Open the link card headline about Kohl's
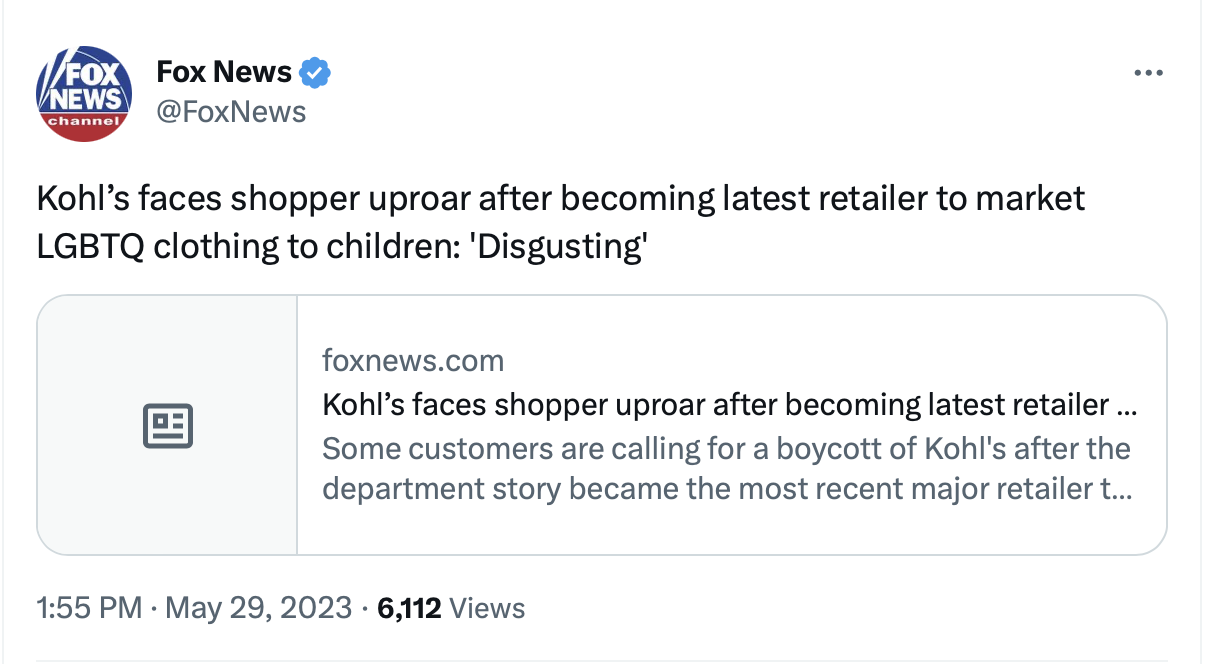Screen dimensions: 1206x664 (x=730, y=405)
